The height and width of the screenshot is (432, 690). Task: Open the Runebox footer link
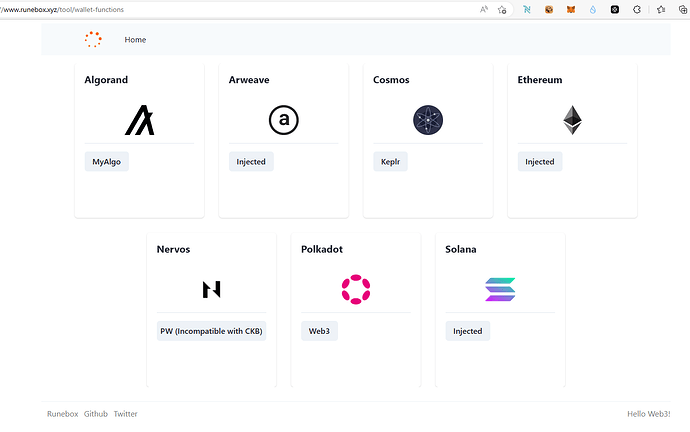point(62,414)
